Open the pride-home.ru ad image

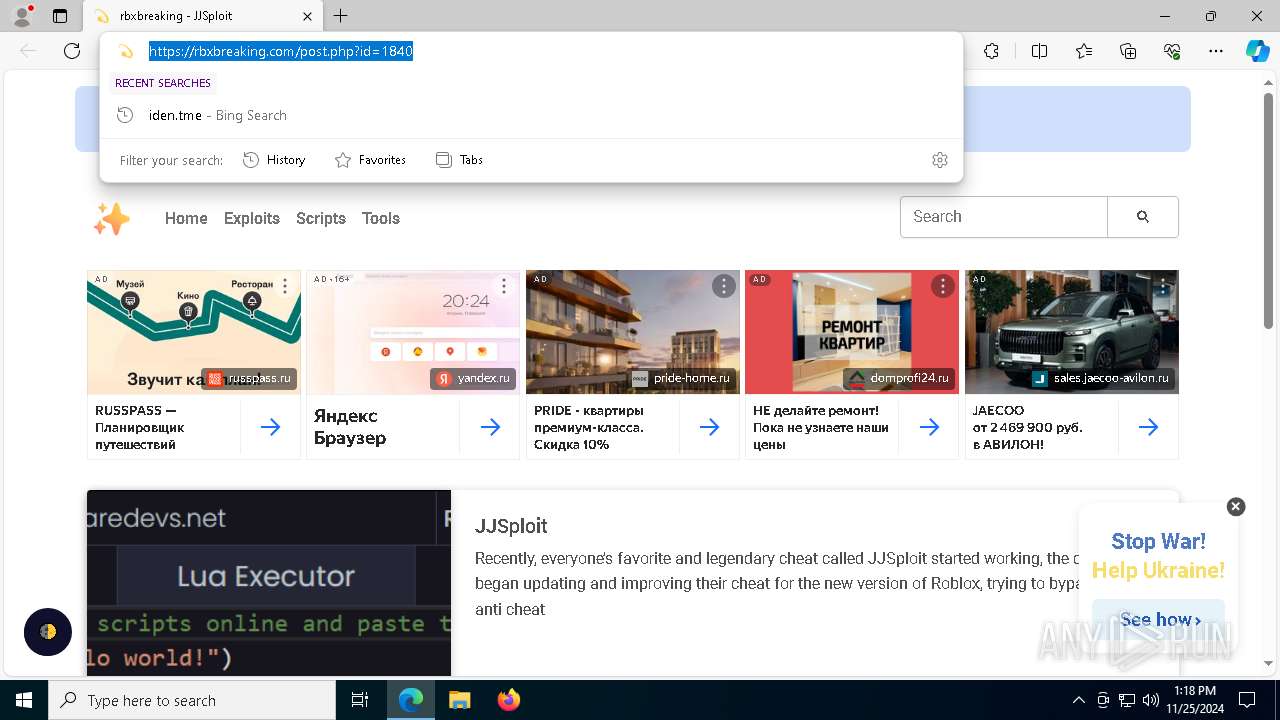coord(633,332)
